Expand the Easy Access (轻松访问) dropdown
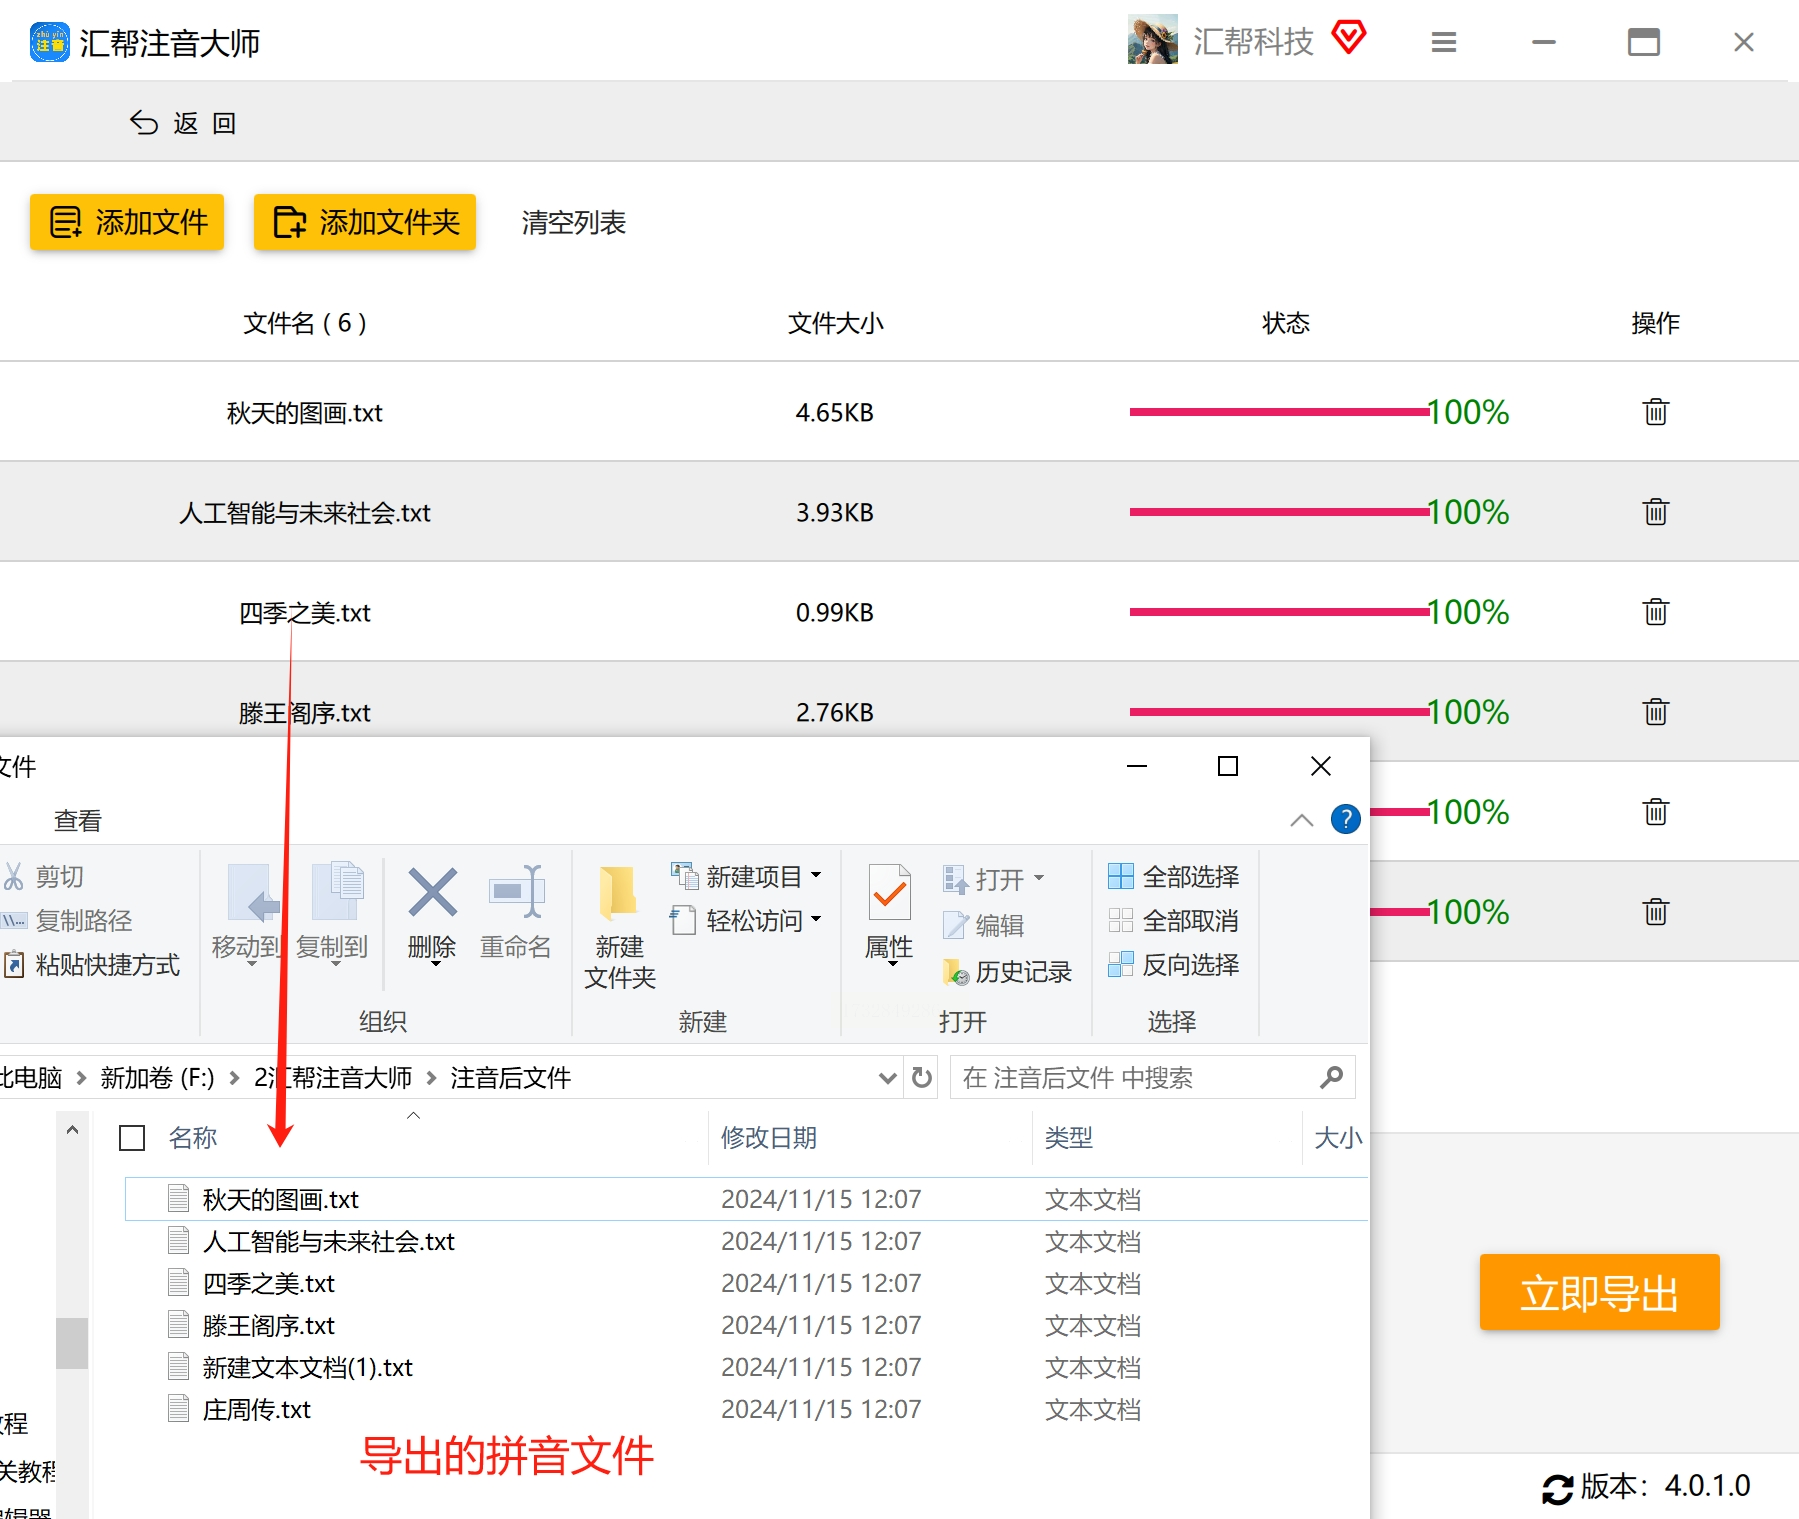 tap(816, 920)
